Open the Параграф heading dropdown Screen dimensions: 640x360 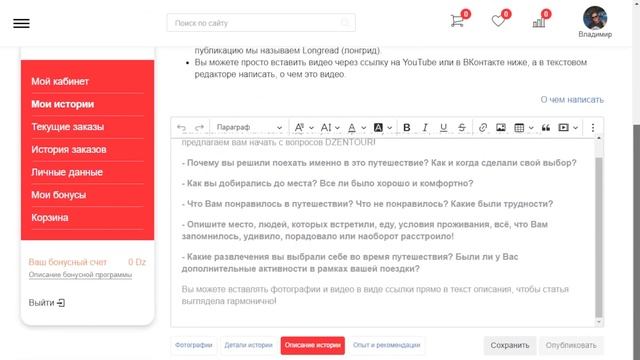(x=249, y=128)
